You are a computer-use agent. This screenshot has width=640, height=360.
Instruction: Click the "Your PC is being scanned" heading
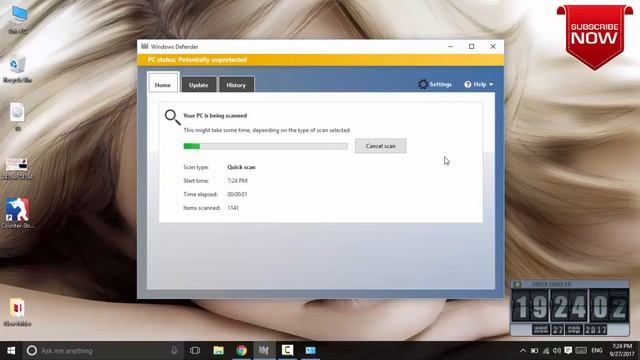coord(215,116)
